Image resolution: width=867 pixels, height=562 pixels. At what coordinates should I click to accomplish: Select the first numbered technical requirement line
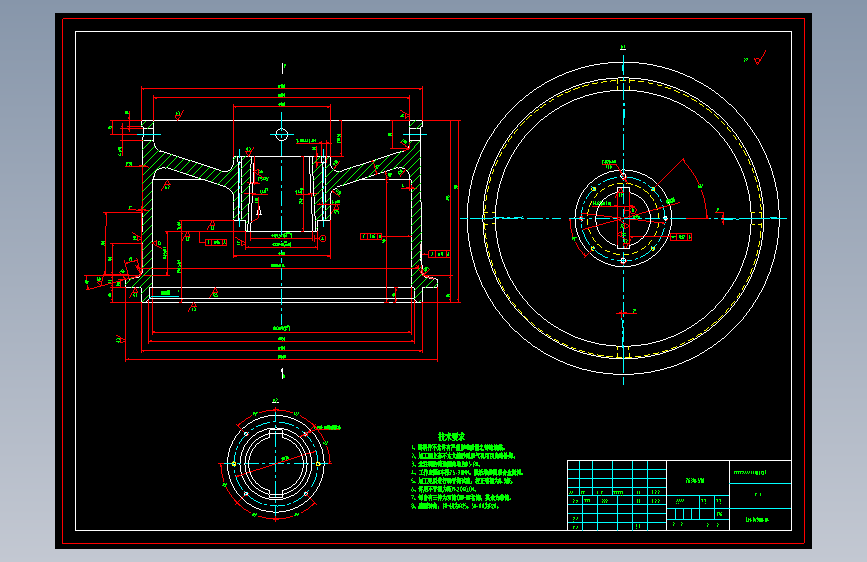[458, 447]
